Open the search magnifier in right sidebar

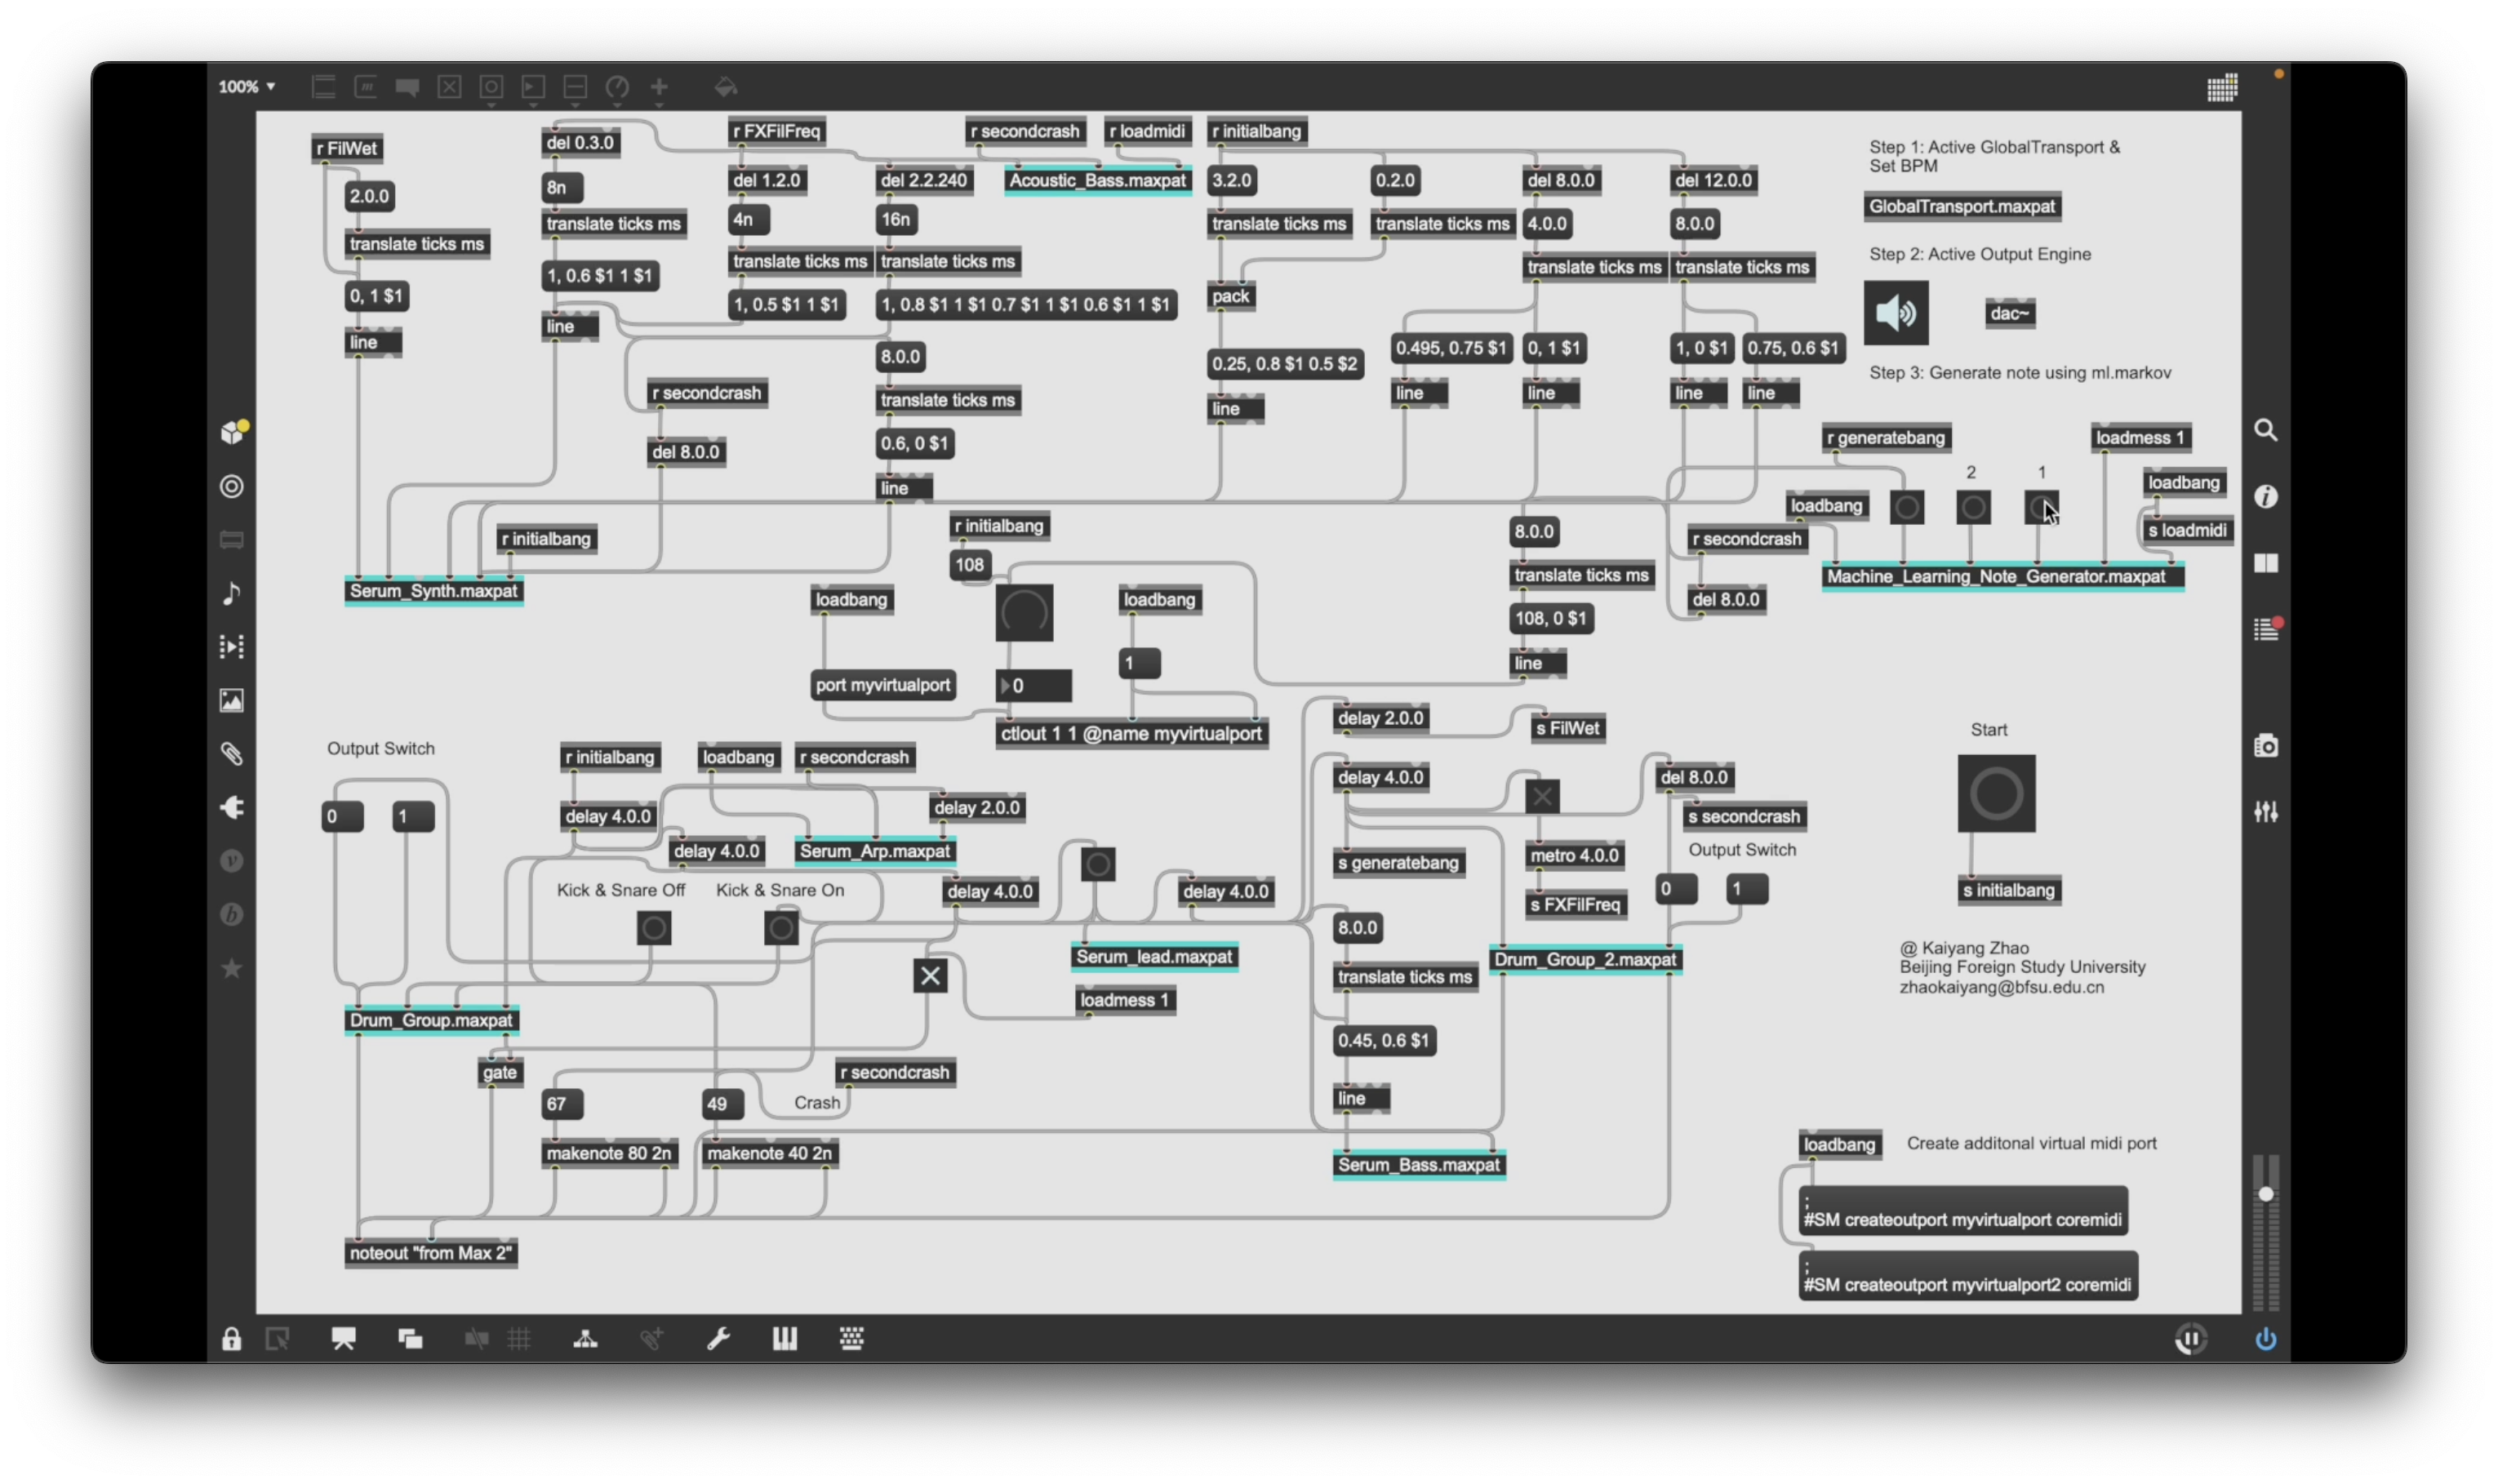[2265, 430]
